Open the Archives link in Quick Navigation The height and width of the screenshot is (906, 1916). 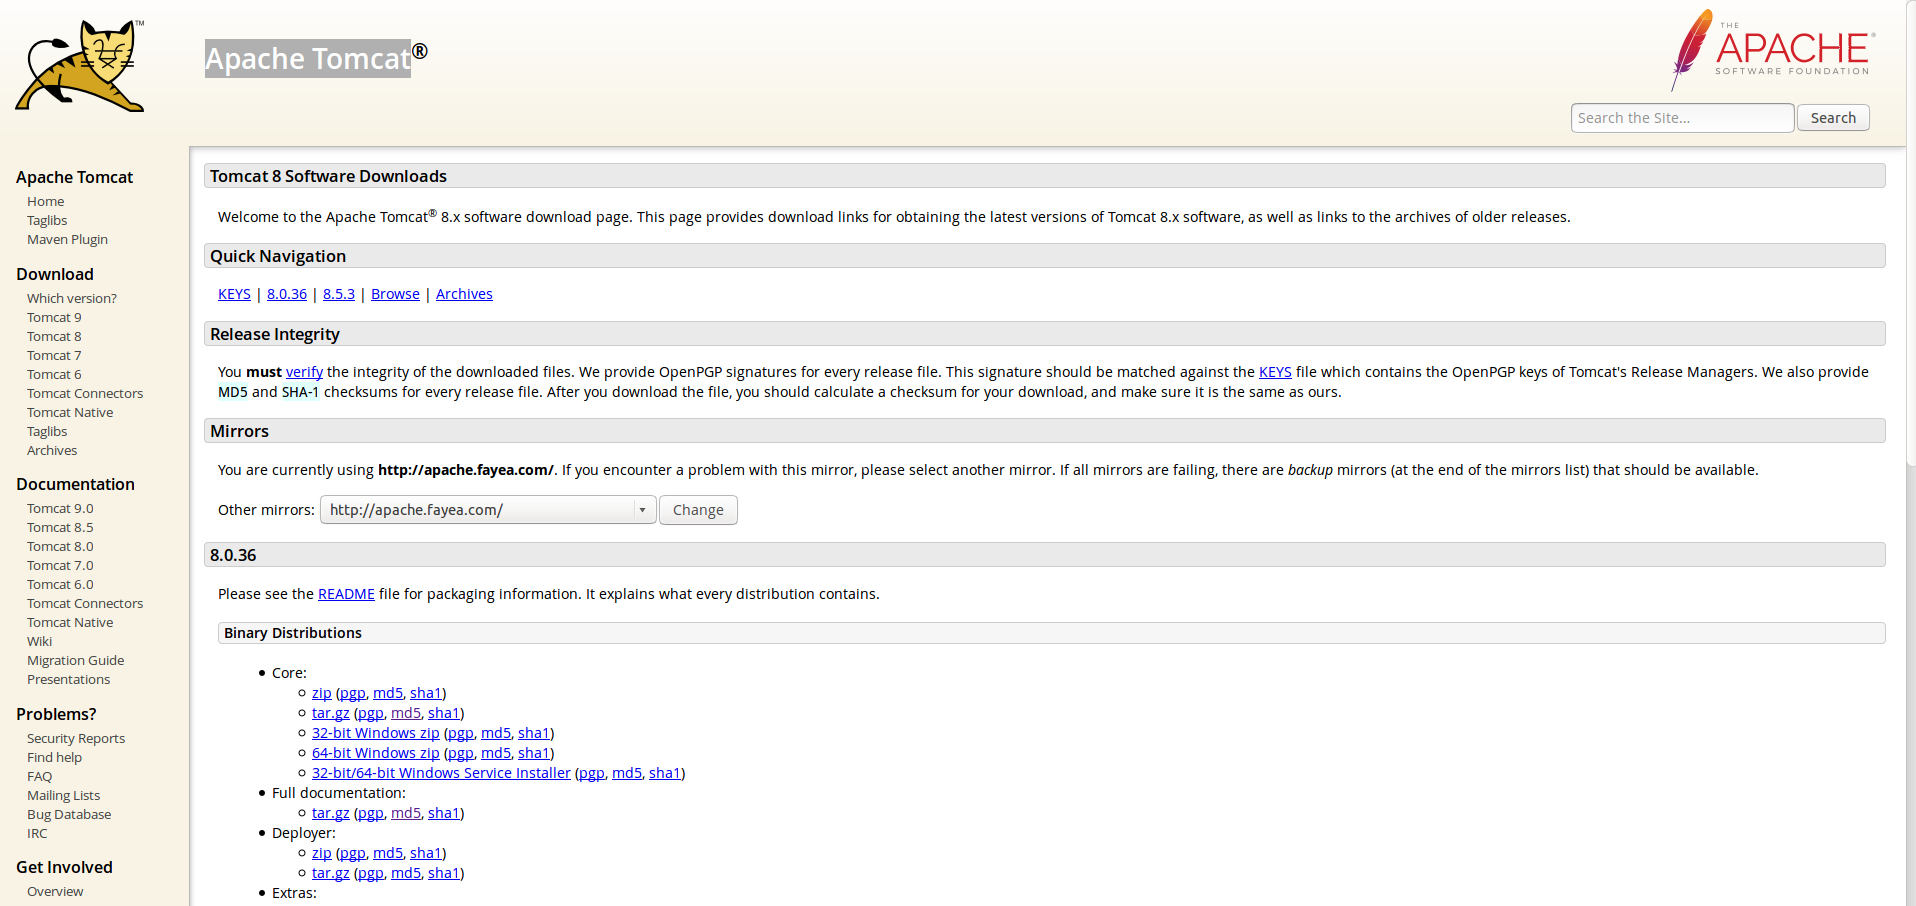[464, 294]
